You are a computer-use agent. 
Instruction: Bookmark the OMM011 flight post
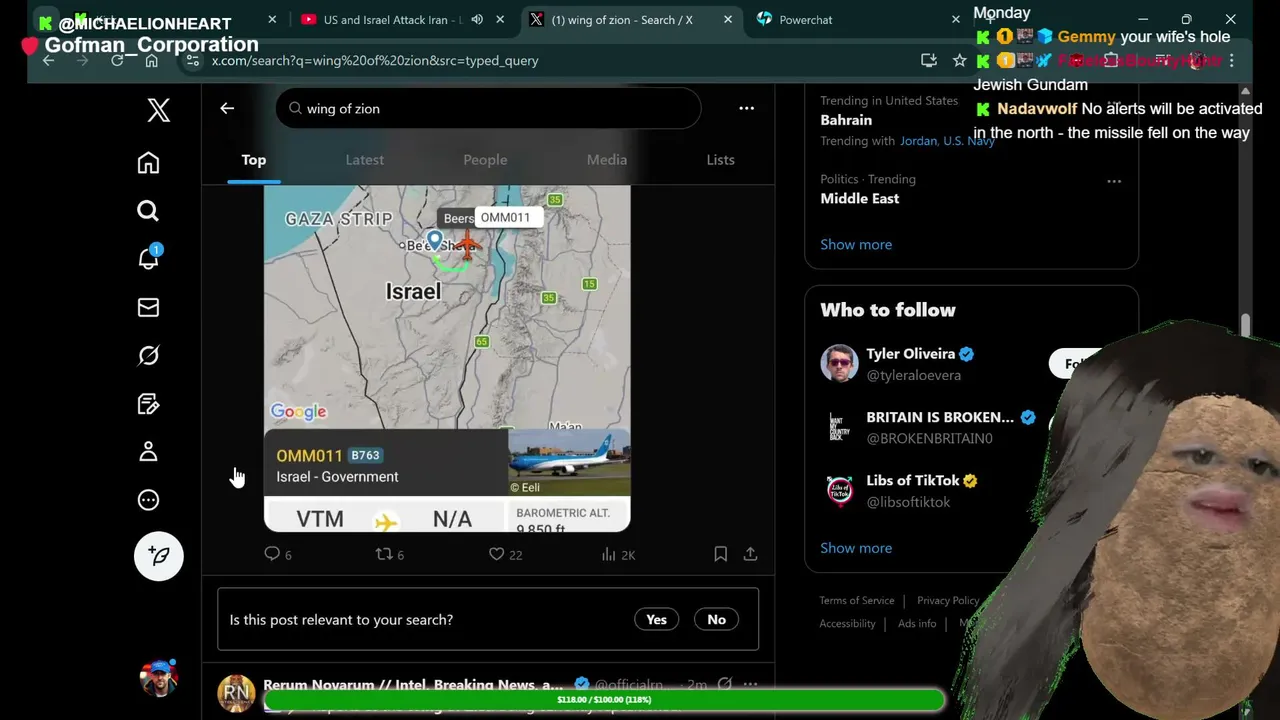coord(720,554)
